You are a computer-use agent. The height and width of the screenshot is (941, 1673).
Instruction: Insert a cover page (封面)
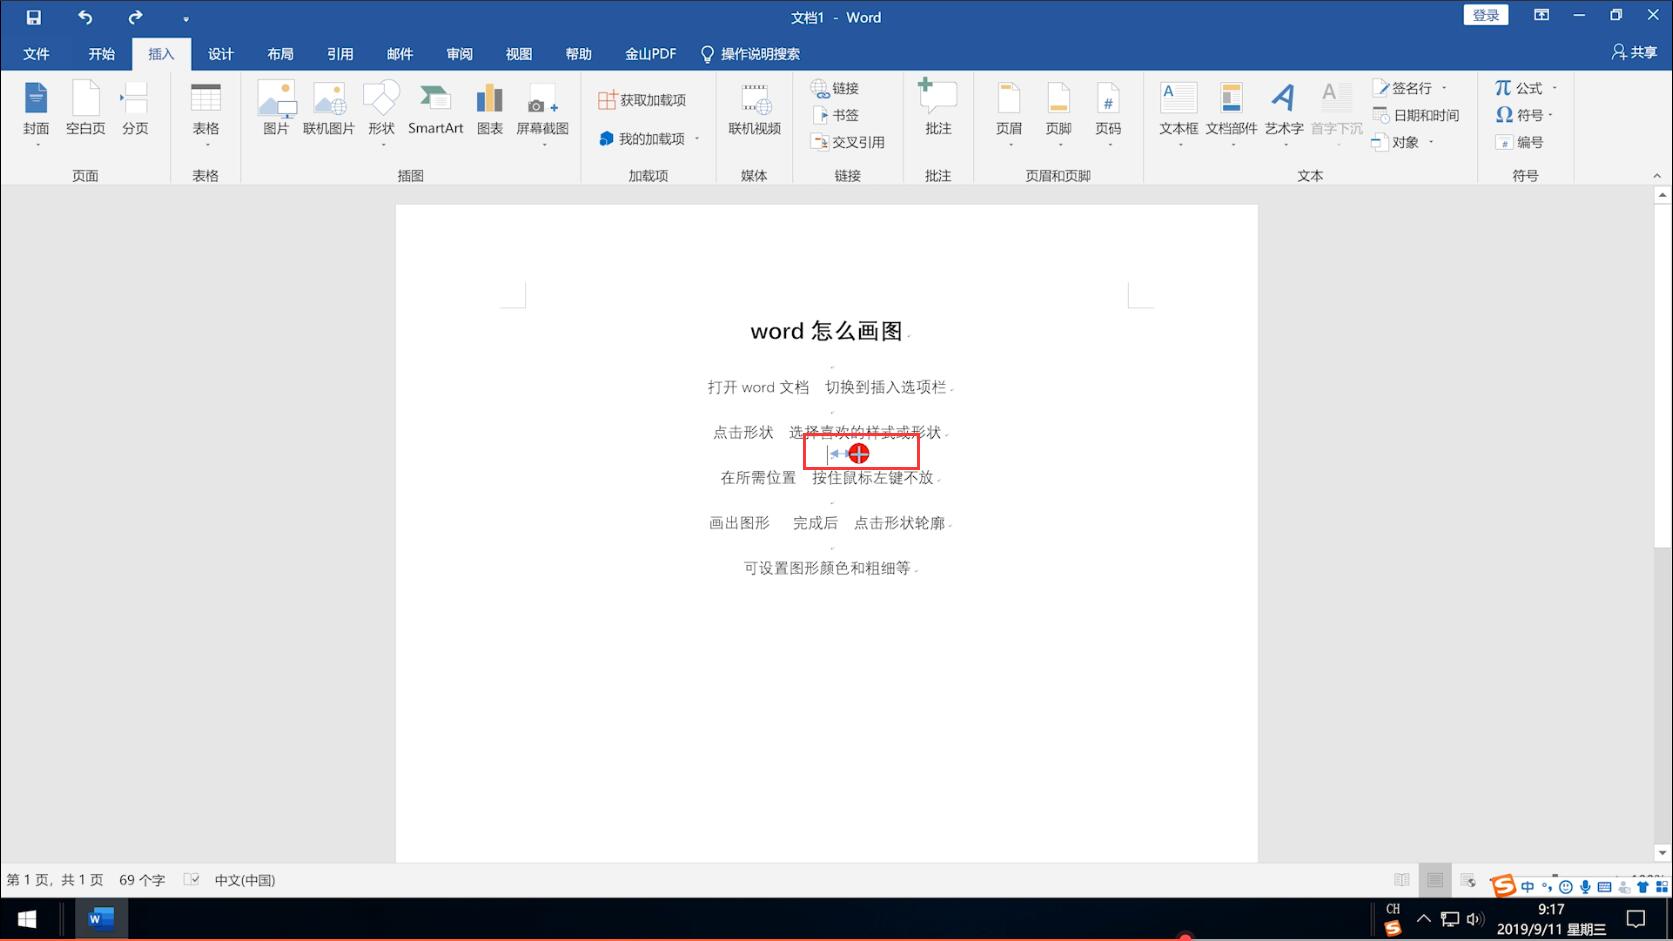[x=36, y=111]
